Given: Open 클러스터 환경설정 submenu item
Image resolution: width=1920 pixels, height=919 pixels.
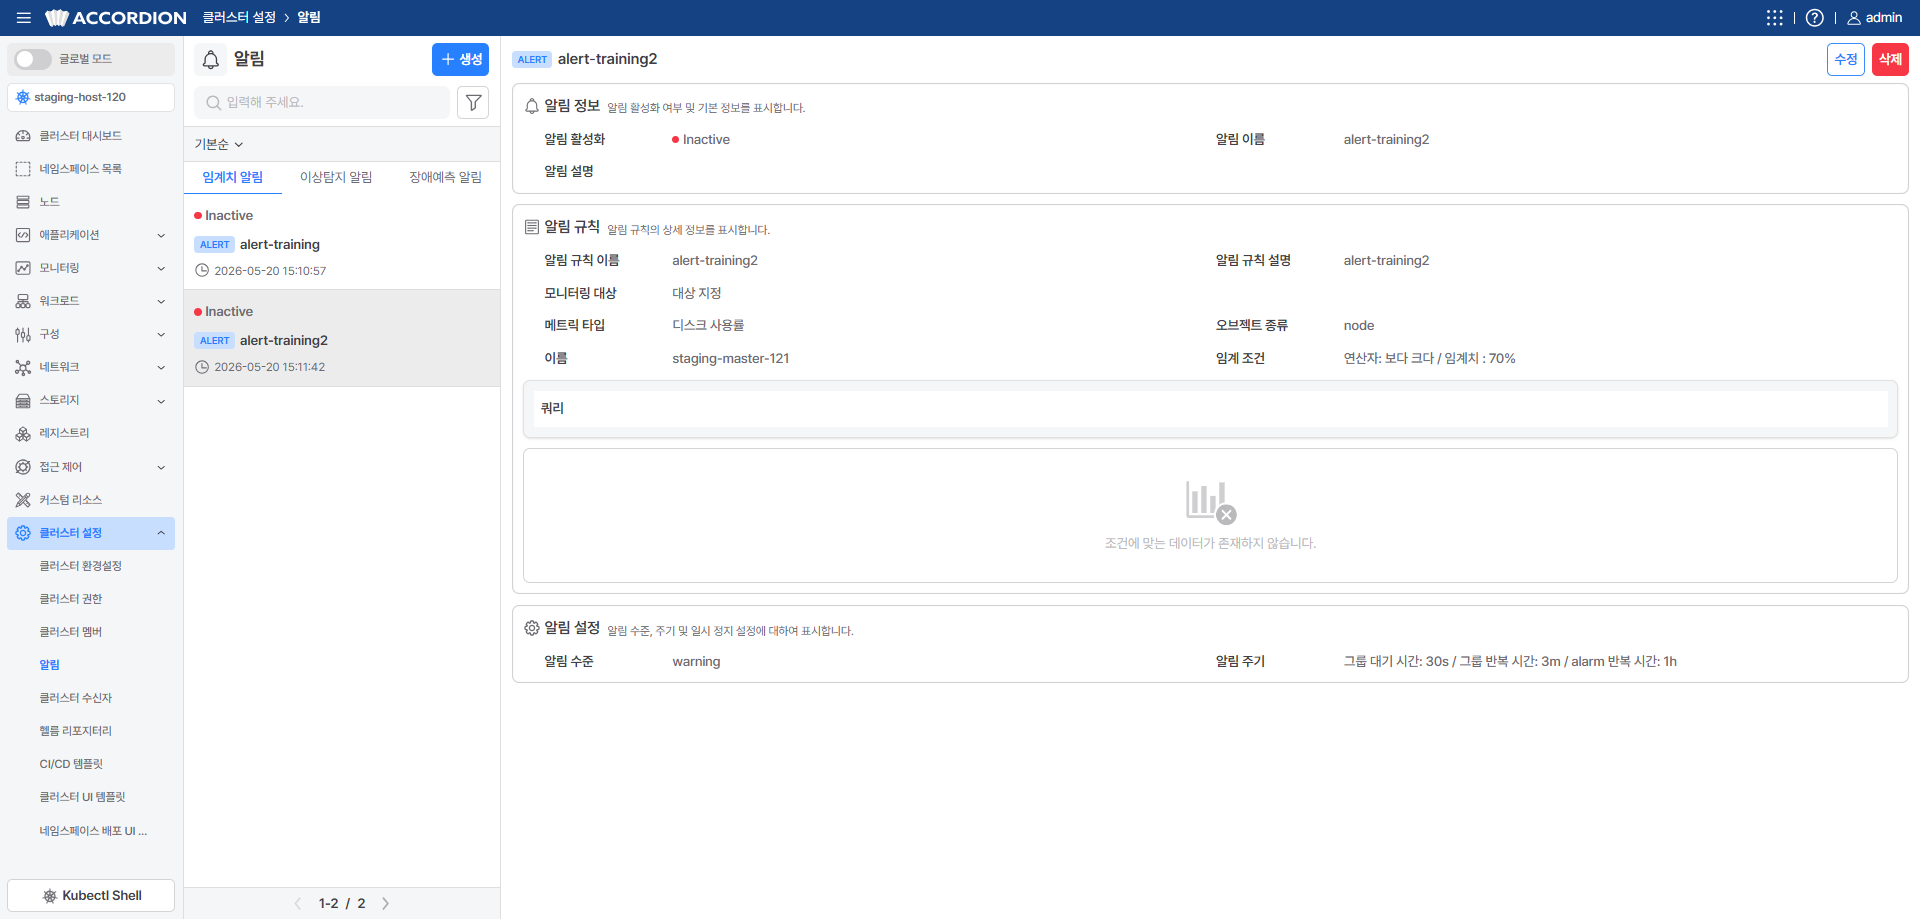Looking at the screenshot, I should pyautogui.click(x=81, y=566).
